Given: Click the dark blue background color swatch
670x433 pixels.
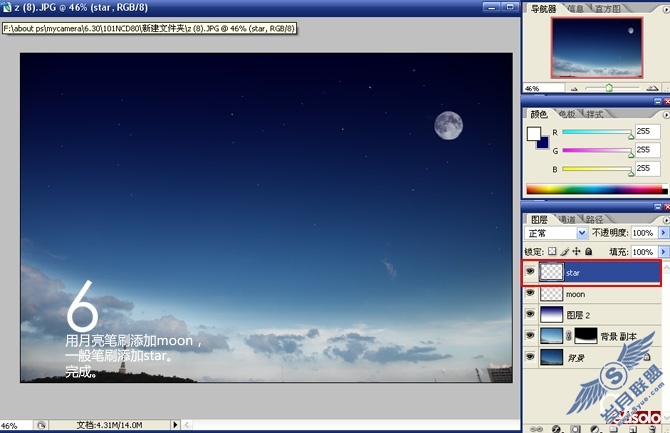Looking at the screenshot, I should click(x=543, y=143).
